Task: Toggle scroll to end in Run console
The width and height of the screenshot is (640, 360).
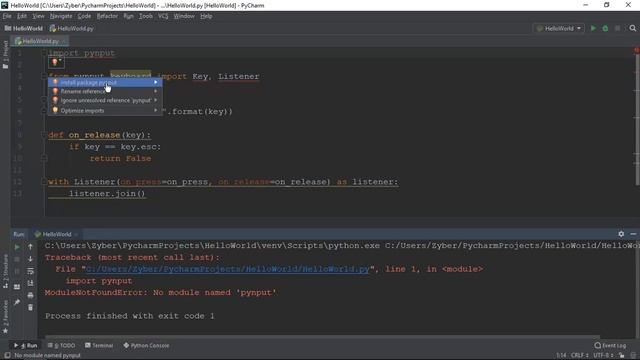Action: click(x=30, y=283)
